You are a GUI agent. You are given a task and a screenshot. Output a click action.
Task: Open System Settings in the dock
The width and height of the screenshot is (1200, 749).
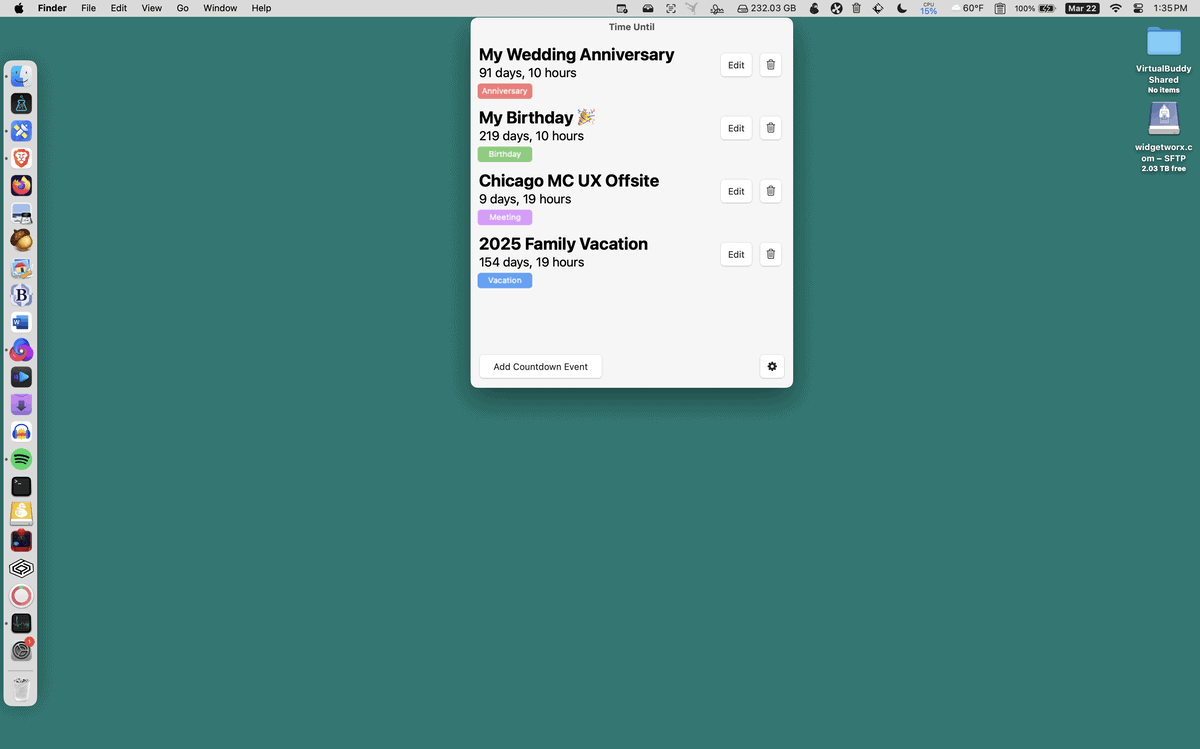21,651
